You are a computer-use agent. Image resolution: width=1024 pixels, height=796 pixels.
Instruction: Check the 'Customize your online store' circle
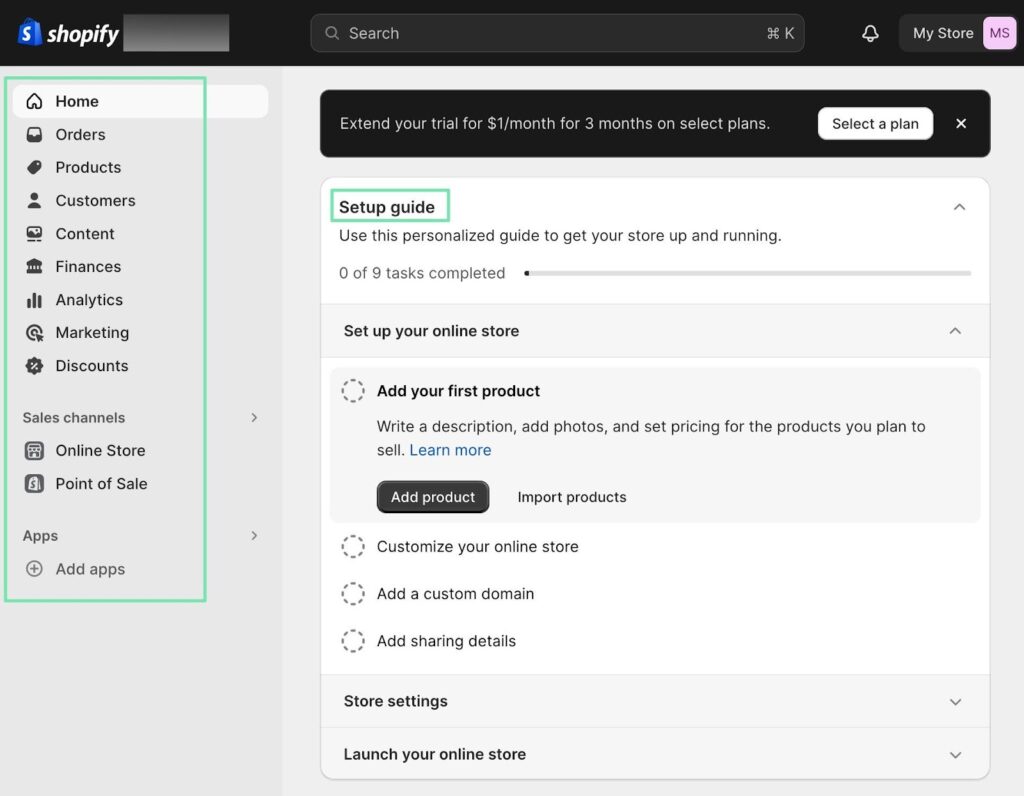click(353, 547)
